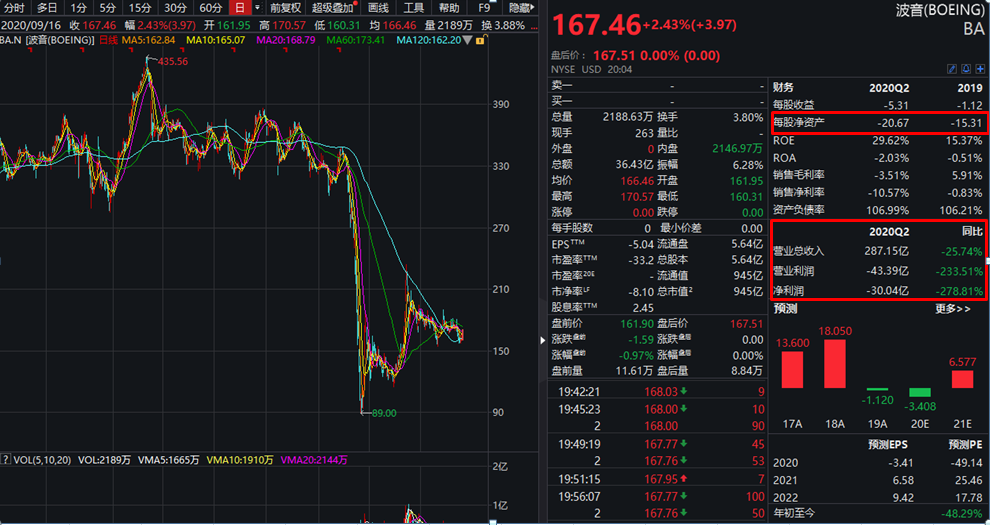Click the trade row at 19:42:21

(657, 392)
